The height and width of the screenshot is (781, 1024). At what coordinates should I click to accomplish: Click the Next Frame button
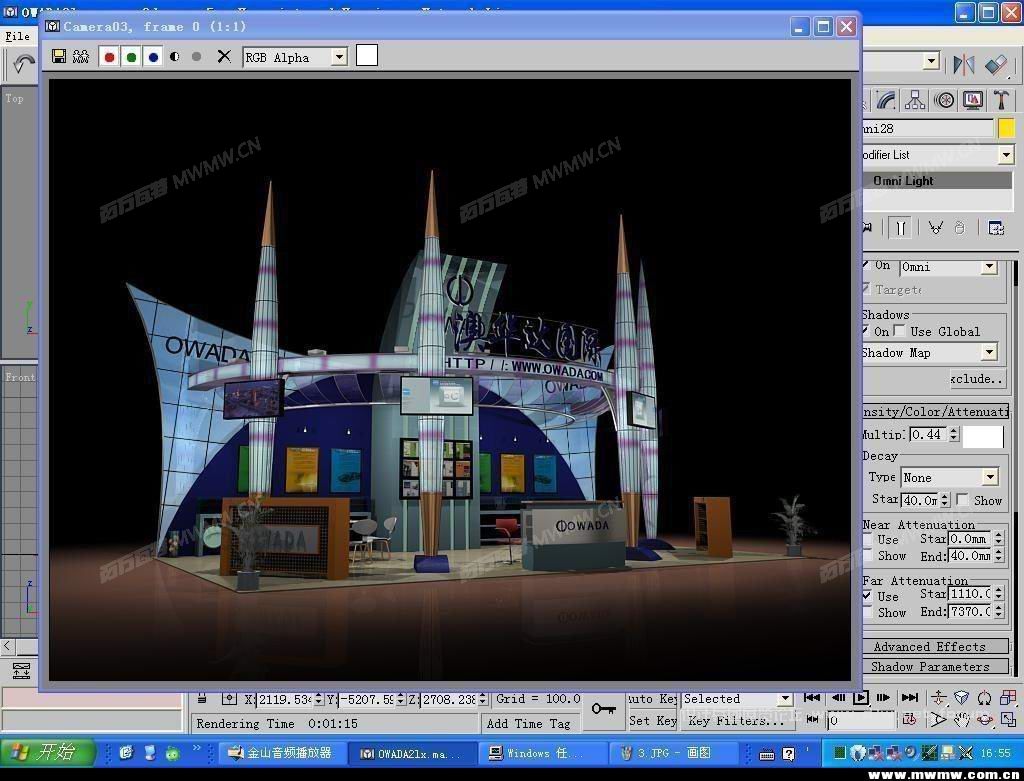(x=883, y=698)
